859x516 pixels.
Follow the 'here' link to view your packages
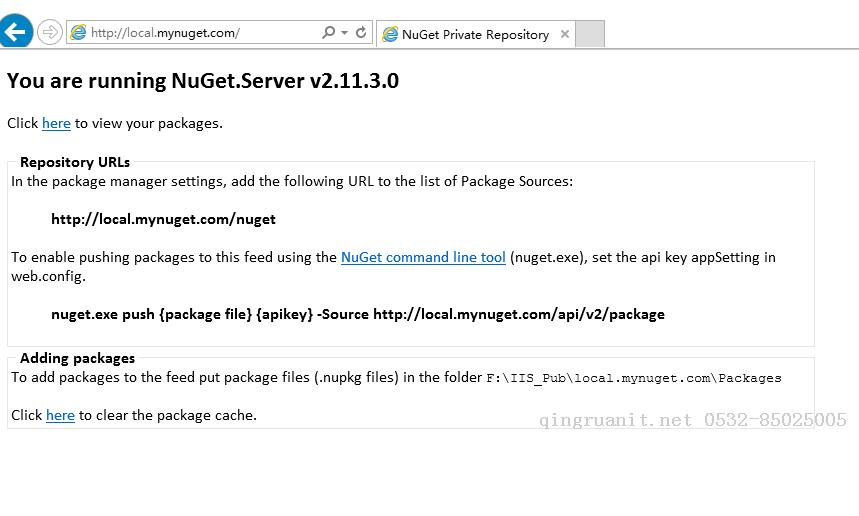pyautogui.click(x=56, y=123)
